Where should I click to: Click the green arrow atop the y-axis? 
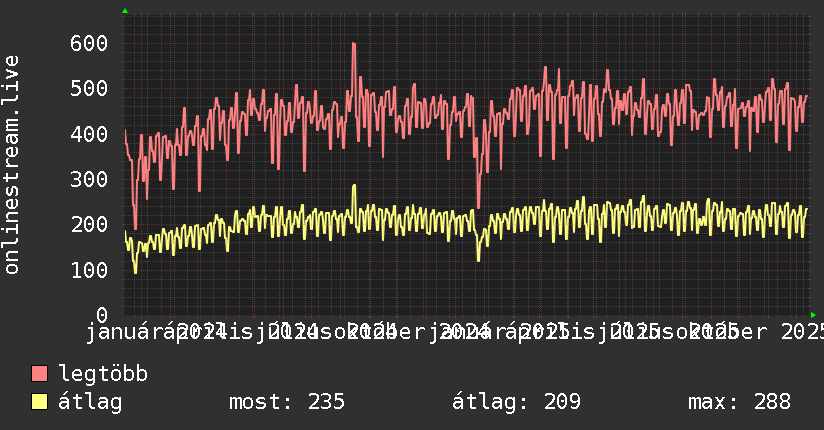click(125, 11)
